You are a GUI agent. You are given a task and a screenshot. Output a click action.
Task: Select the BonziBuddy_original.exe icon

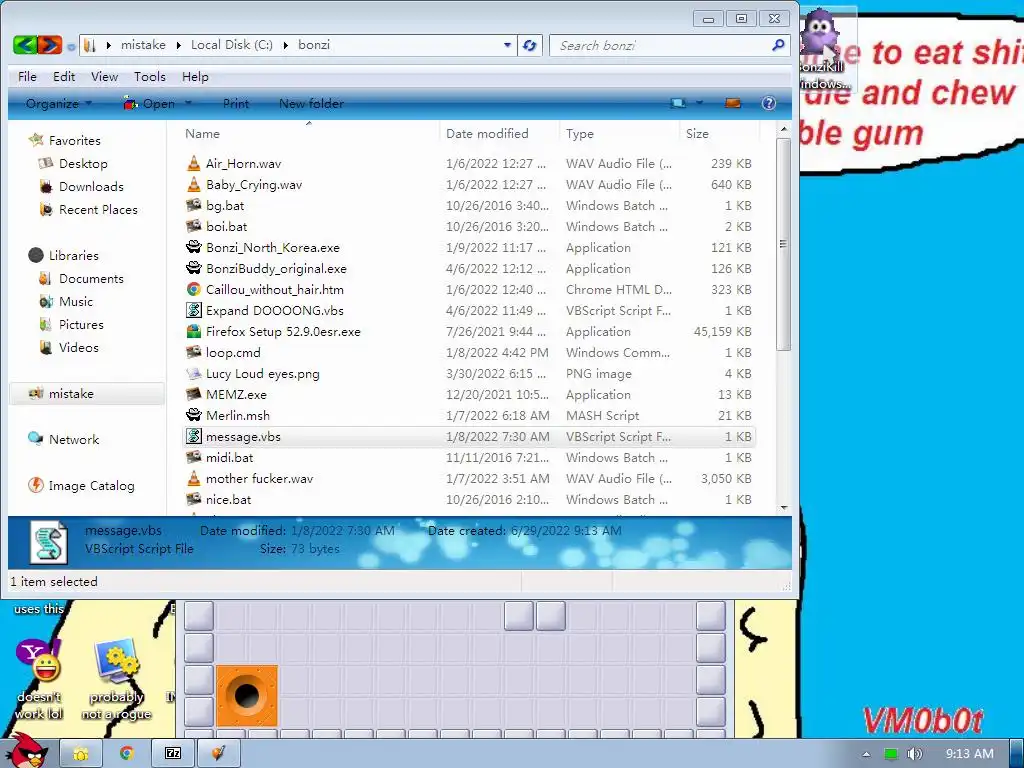point(193,268)
